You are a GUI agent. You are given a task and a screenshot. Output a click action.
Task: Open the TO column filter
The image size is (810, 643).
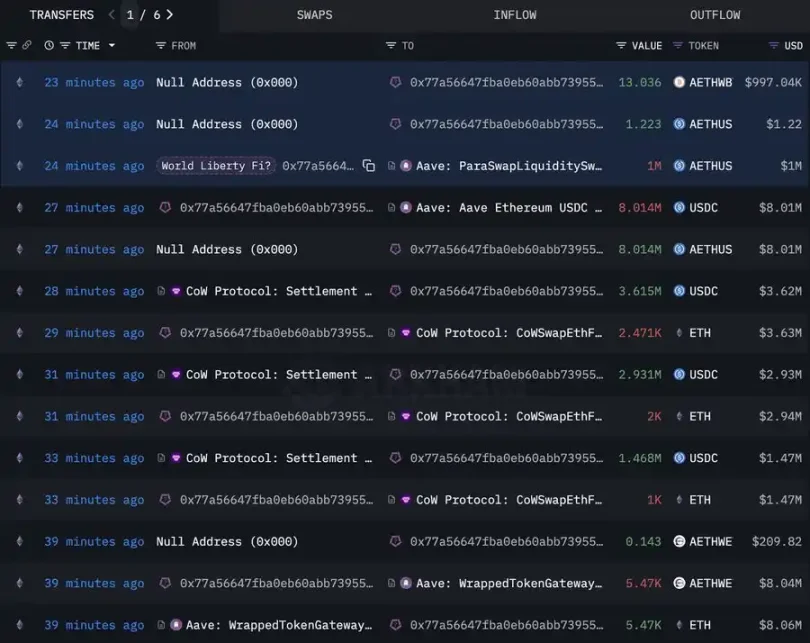pyautogui.click(x=391, y=46)
